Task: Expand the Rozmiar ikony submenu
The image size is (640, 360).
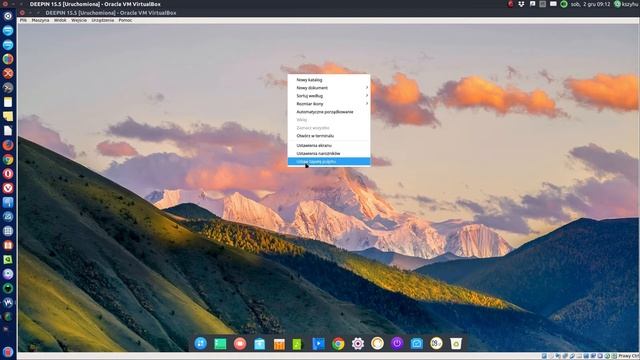Action: [329, 104]
